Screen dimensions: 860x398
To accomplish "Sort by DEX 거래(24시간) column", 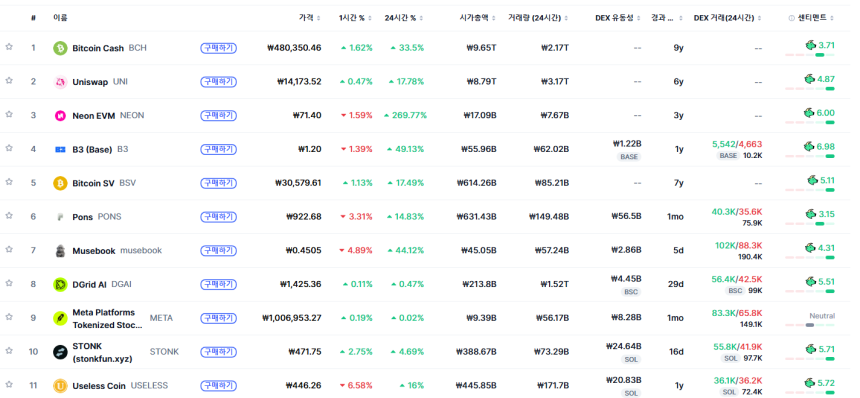I will pyautogui.click(x=728, y=18).
